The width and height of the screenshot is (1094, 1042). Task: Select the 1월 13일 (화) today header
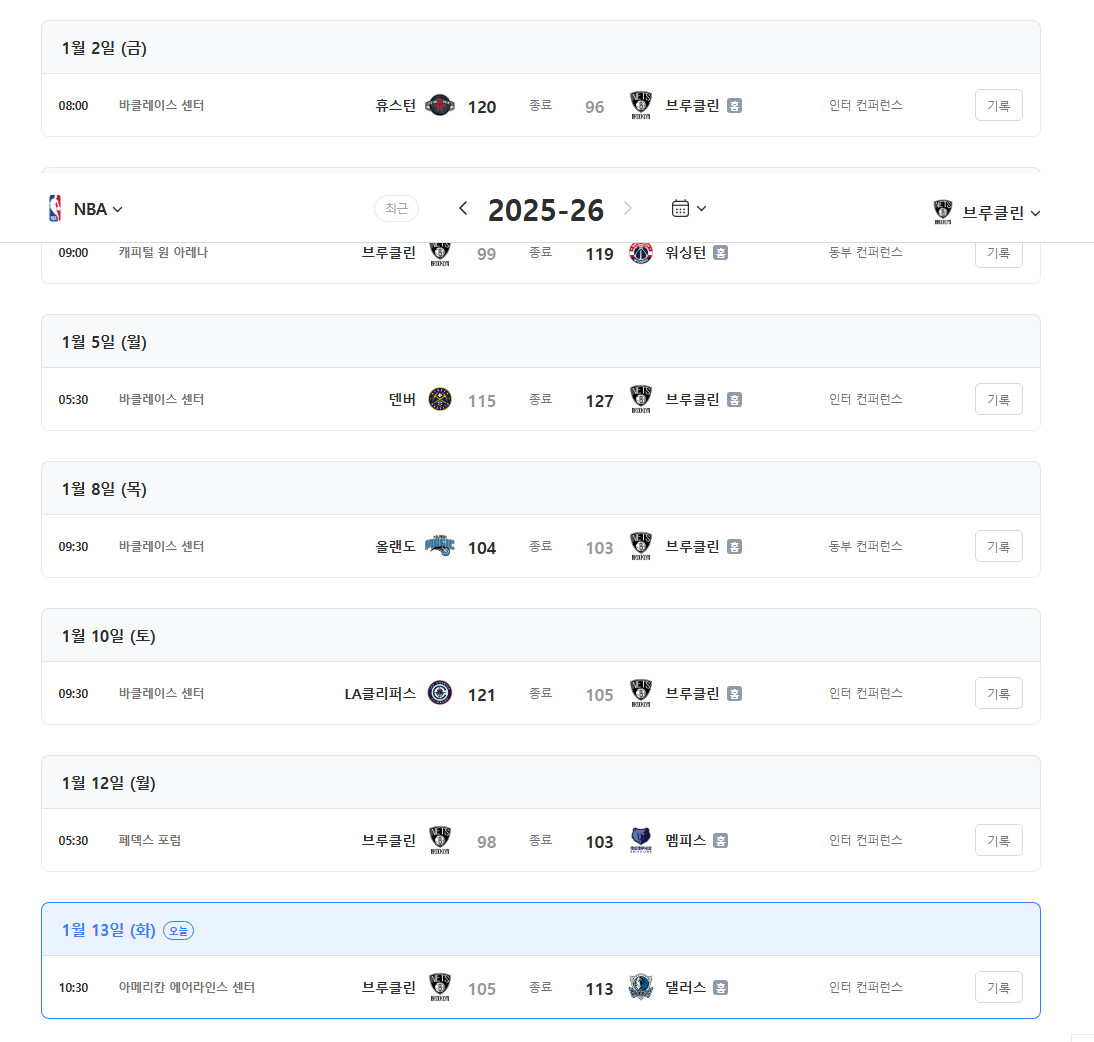pyautogui.click(x=108, y=930)
